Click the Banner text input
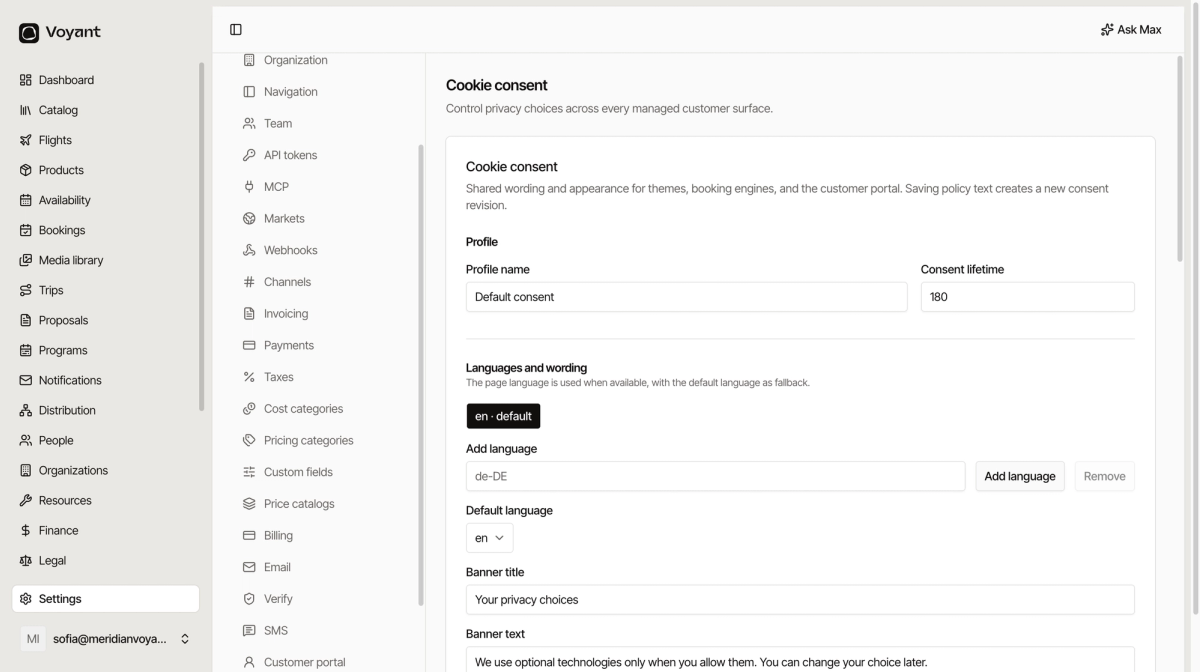 click(x=800, y=660)
